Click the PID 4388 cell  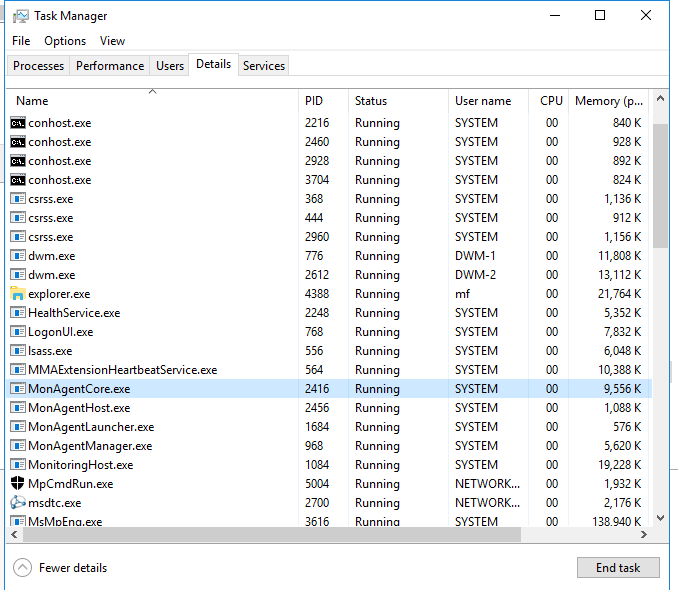317,294
